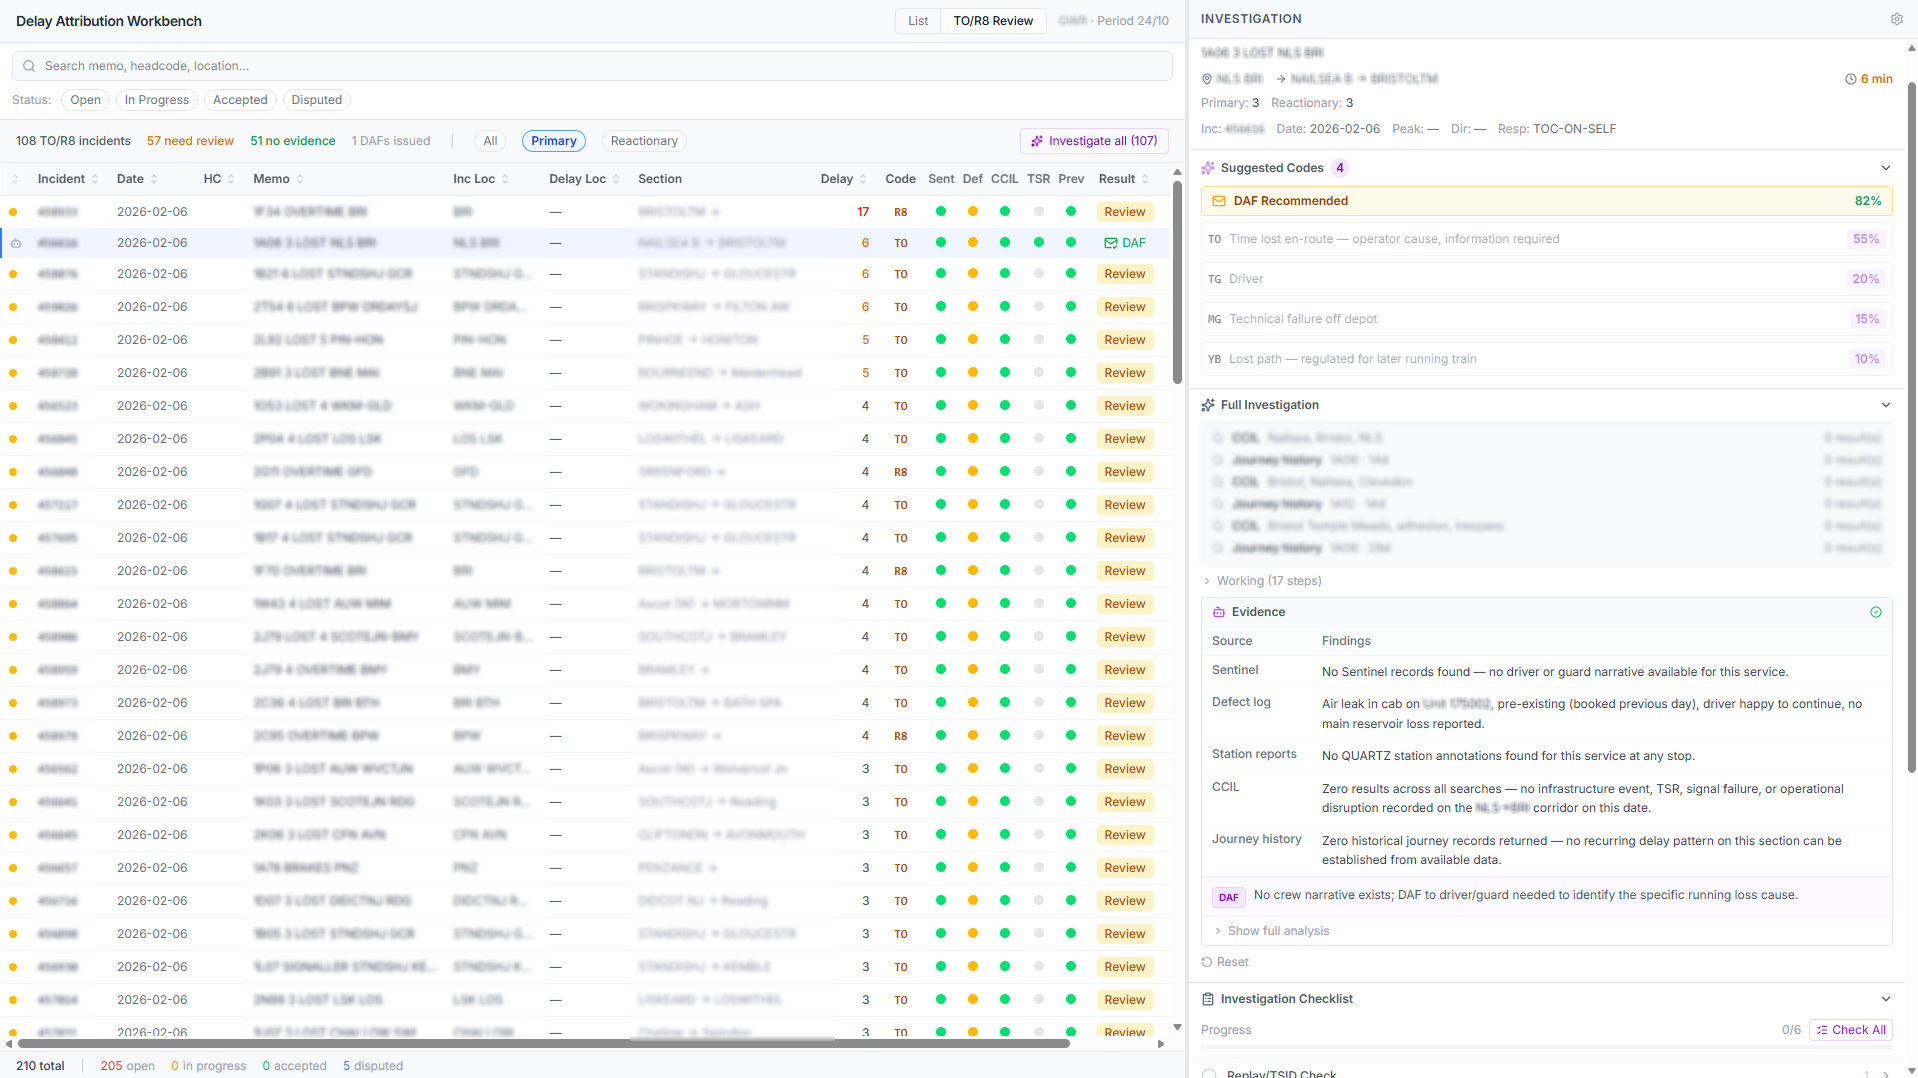Click the table vertical scrollbar thumb
Image resolution: width=1918 pixels, height=1078 pixels.
click(1177, 282)
